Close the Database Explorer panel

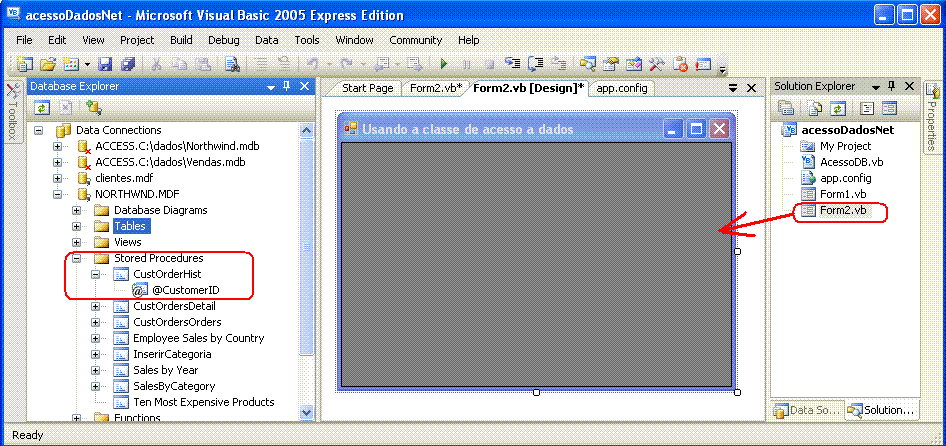[x=303, y=86]
